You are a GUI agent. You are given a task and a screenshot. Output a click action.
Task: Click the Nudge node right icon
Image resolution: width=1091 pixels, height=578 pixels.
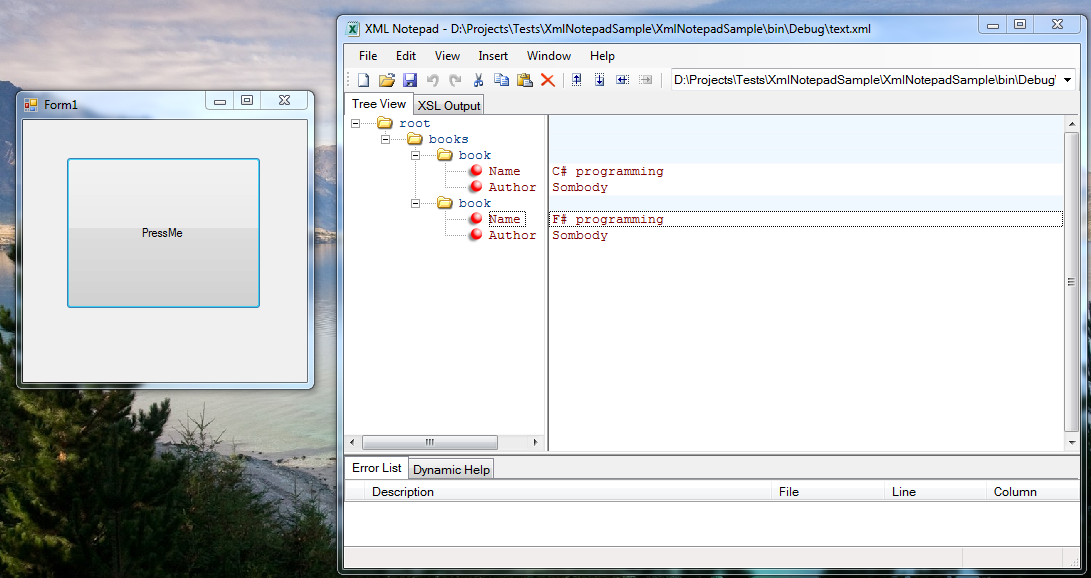point(646,80)
